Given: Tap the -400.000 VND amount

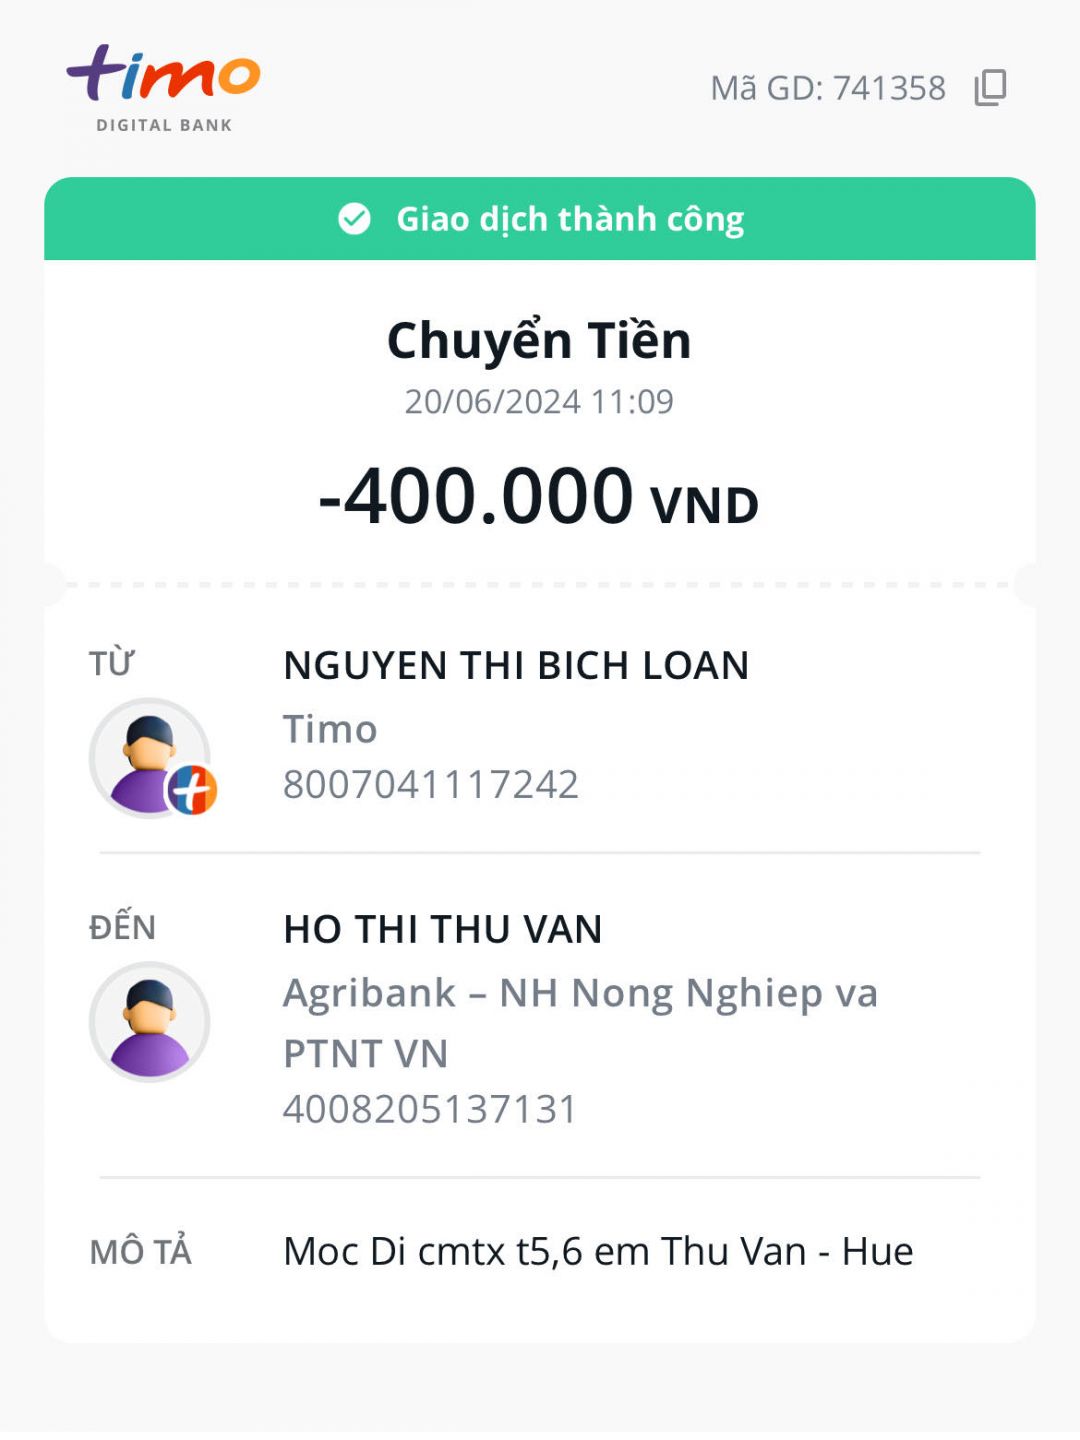Looking at the screenshot, I should click(x=539, y=497).
